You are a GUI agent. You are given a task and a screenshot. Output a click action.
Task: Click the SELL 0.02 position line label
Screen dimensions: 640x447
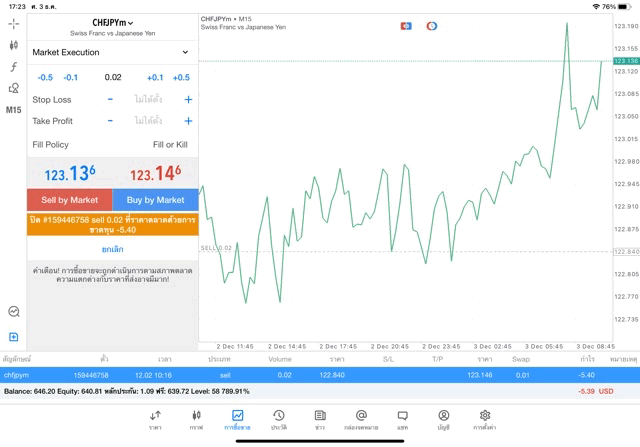coord(216,248)
